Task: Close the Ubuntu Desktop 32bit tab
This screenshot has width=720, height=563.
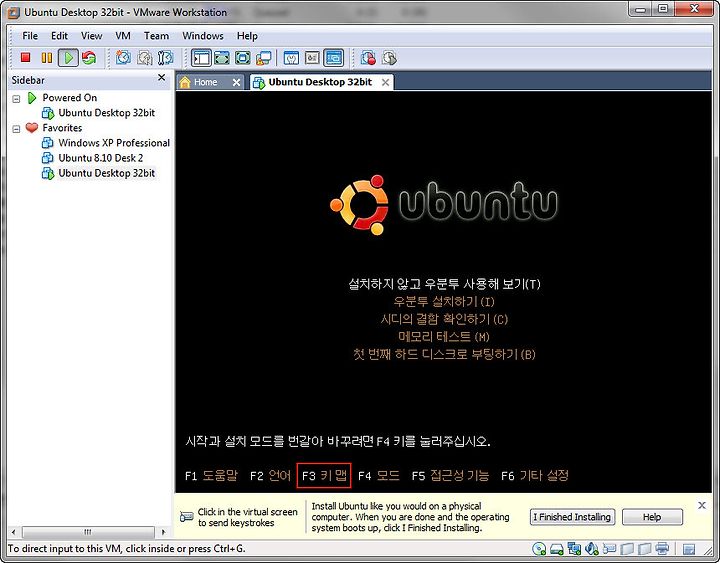Action: pos(386,83)
